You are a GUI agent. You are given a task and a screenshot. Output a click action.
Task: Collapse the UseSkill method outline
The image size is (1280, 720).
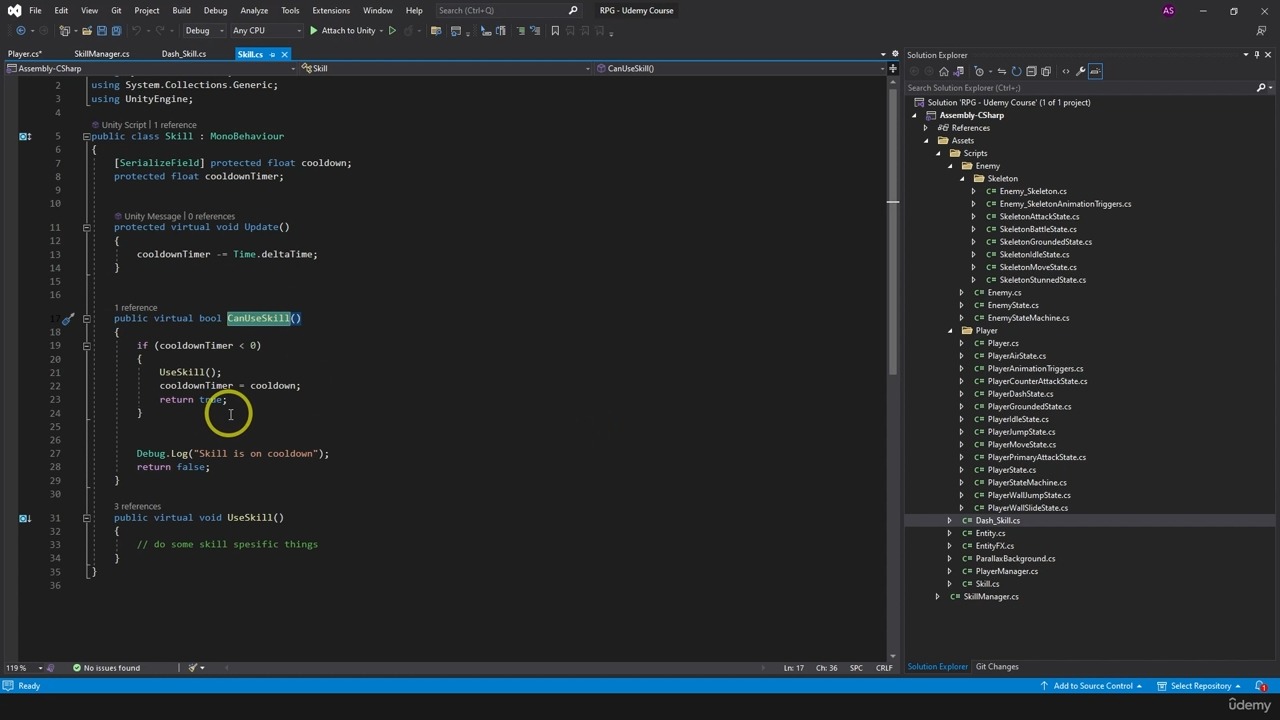(x=86, y=518)
